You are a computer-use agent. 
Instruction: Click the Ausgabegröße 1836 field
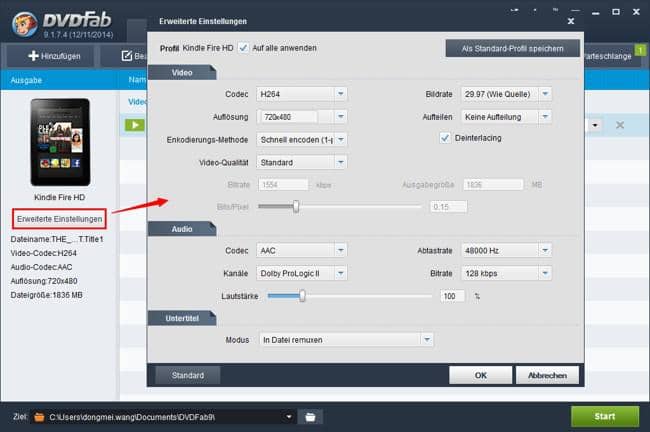pos(493,184)
